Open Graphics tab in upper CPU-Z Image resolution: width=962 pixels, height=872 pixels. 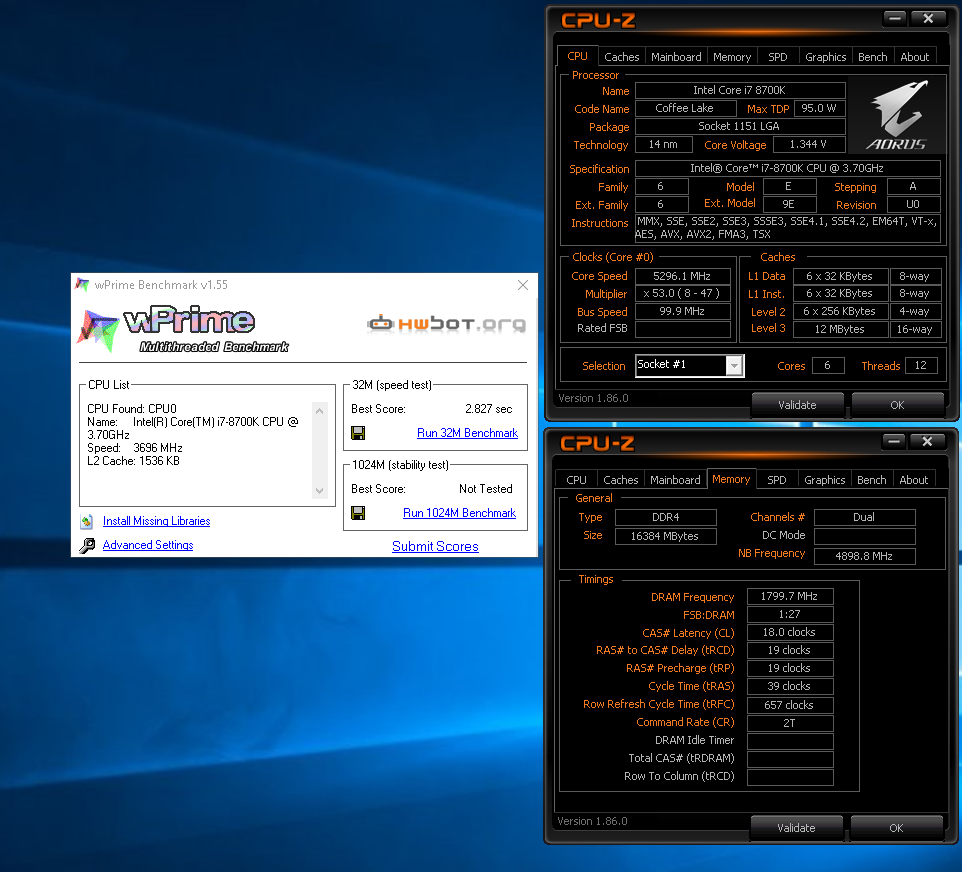(825, 57)
